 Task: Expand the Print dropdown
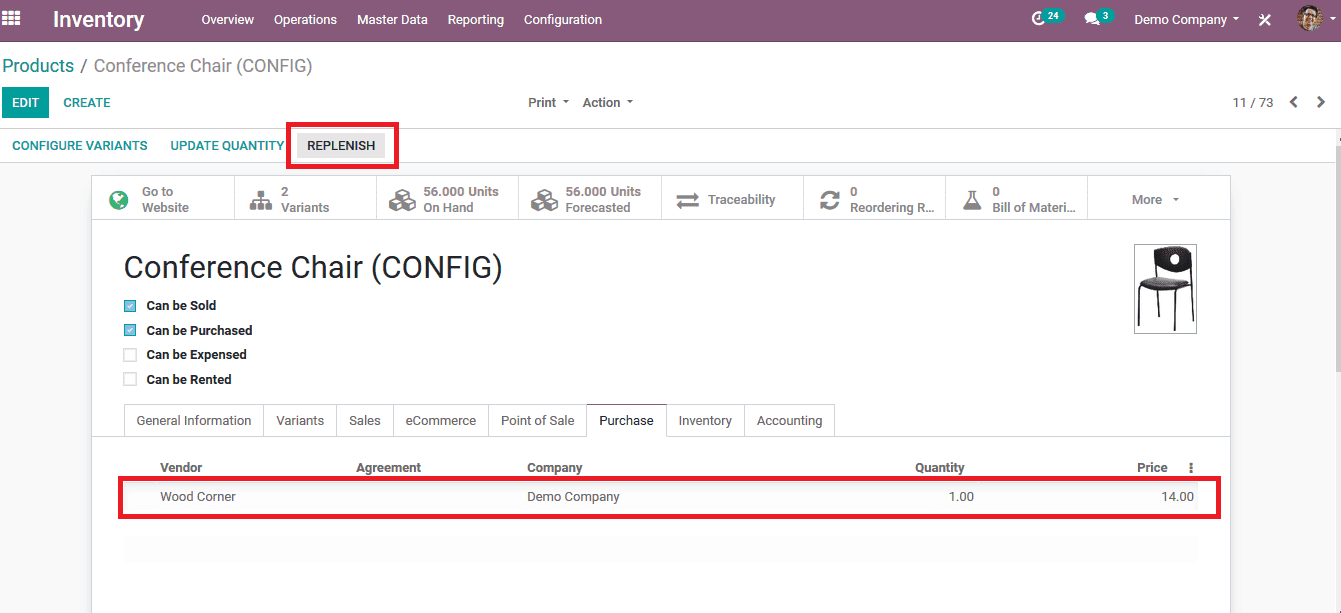click(548, 102)
